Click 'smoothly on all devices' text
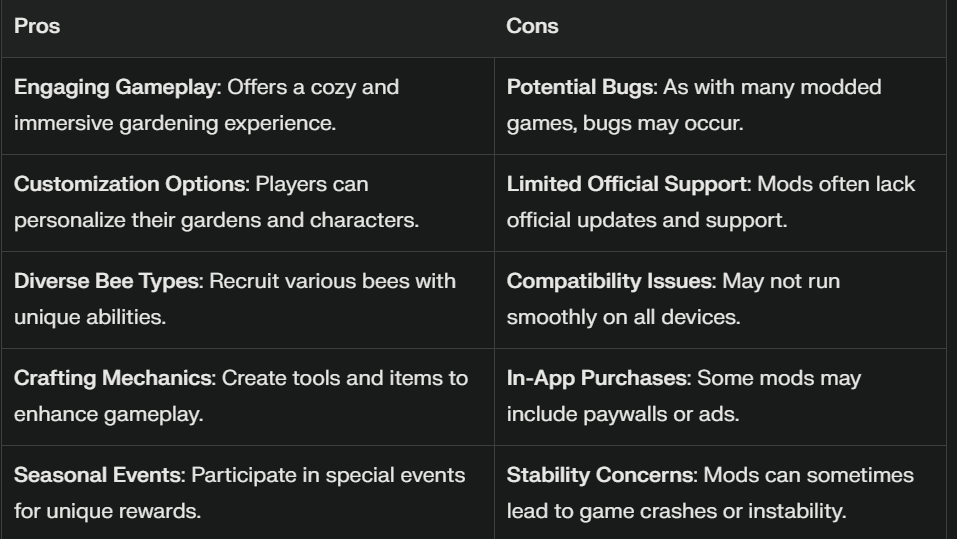Screen dimensions: 957x539 [x=623, y=317]
